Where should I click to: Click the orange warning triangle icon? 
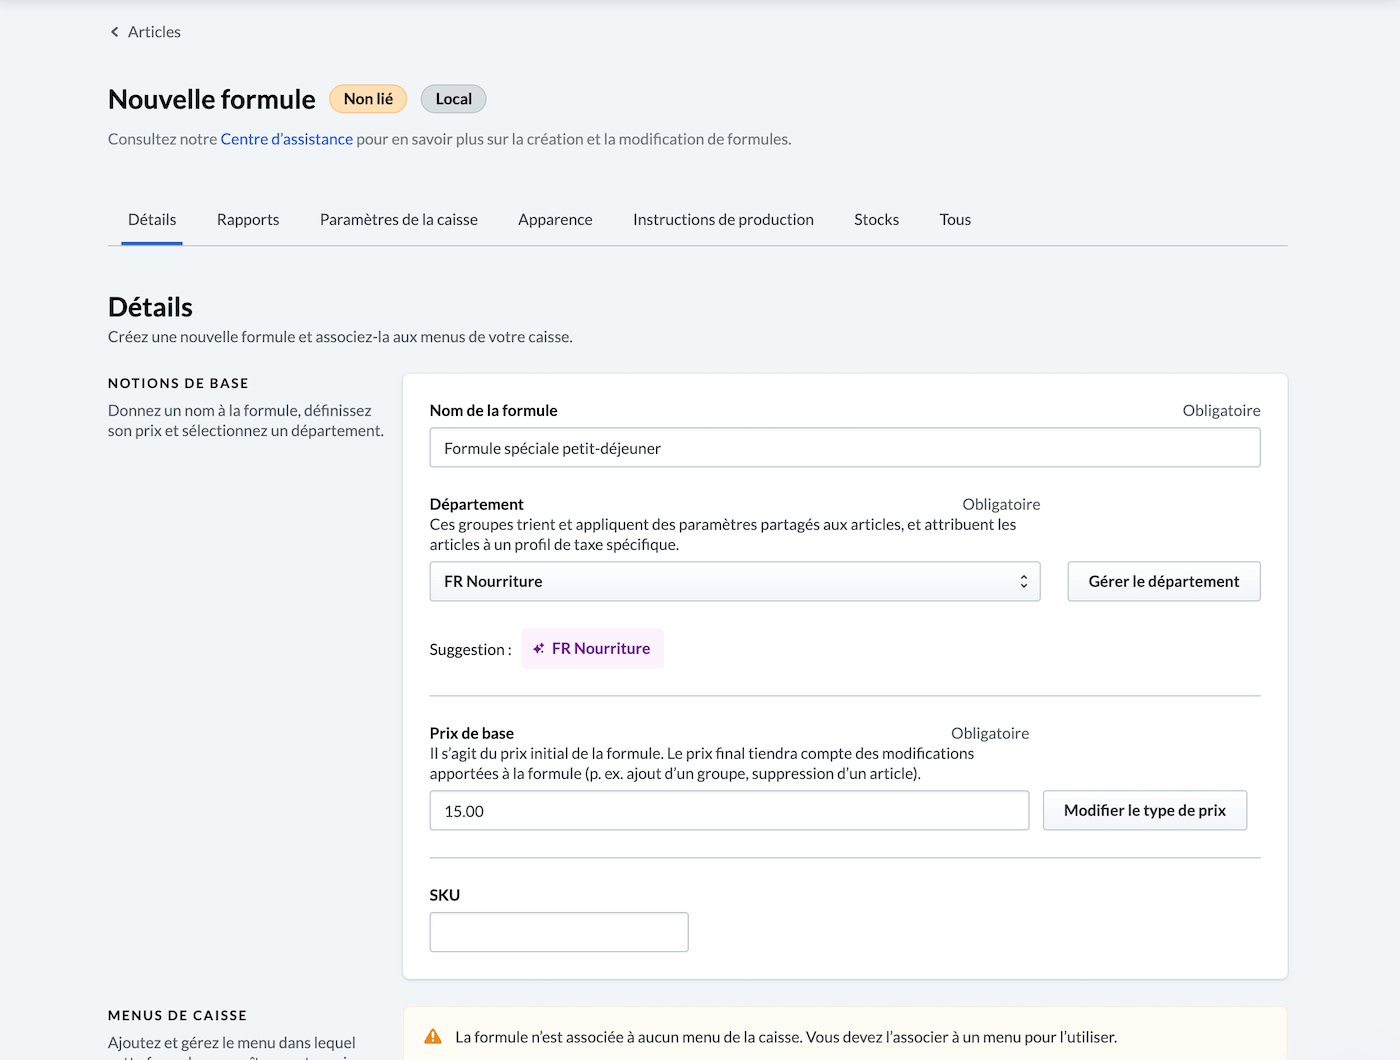[433, 1037]
